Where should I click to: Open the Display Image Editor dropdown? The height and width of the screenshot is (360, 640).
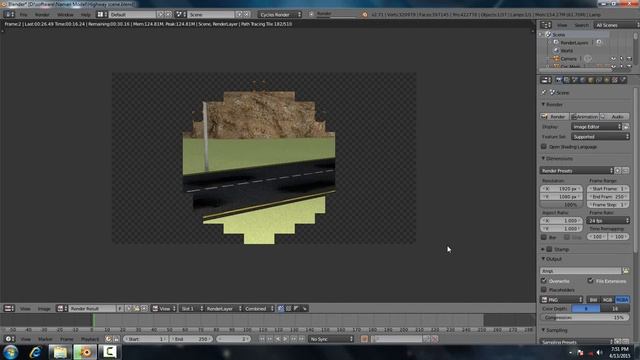pos(596,127)
